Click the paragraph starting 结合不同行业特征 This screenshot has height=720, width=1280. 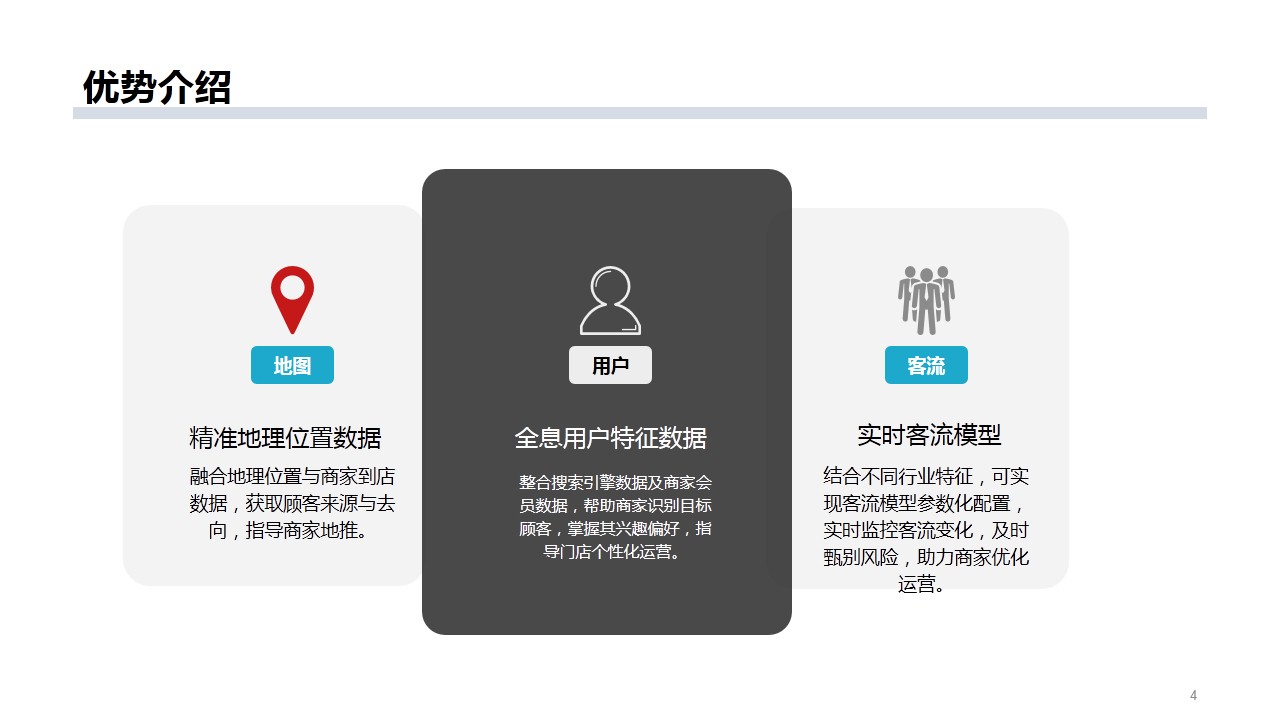pyautogui.click(x=926, y=530)
